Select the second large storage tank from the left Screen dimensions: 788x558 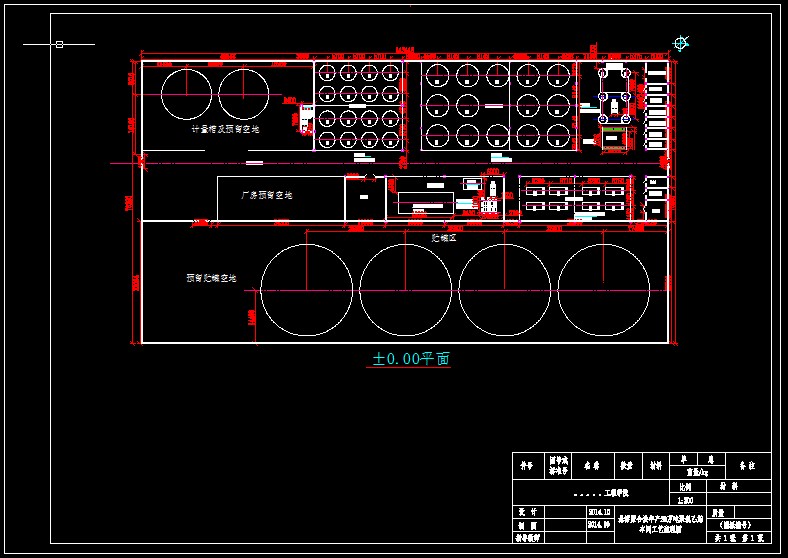(405, 288)
